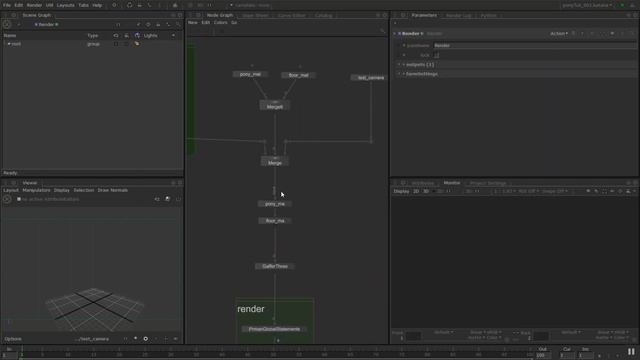Image resolution: width=640 pixels, height=360 pixels.
Task: Select the Merge node
Action: 275,162
